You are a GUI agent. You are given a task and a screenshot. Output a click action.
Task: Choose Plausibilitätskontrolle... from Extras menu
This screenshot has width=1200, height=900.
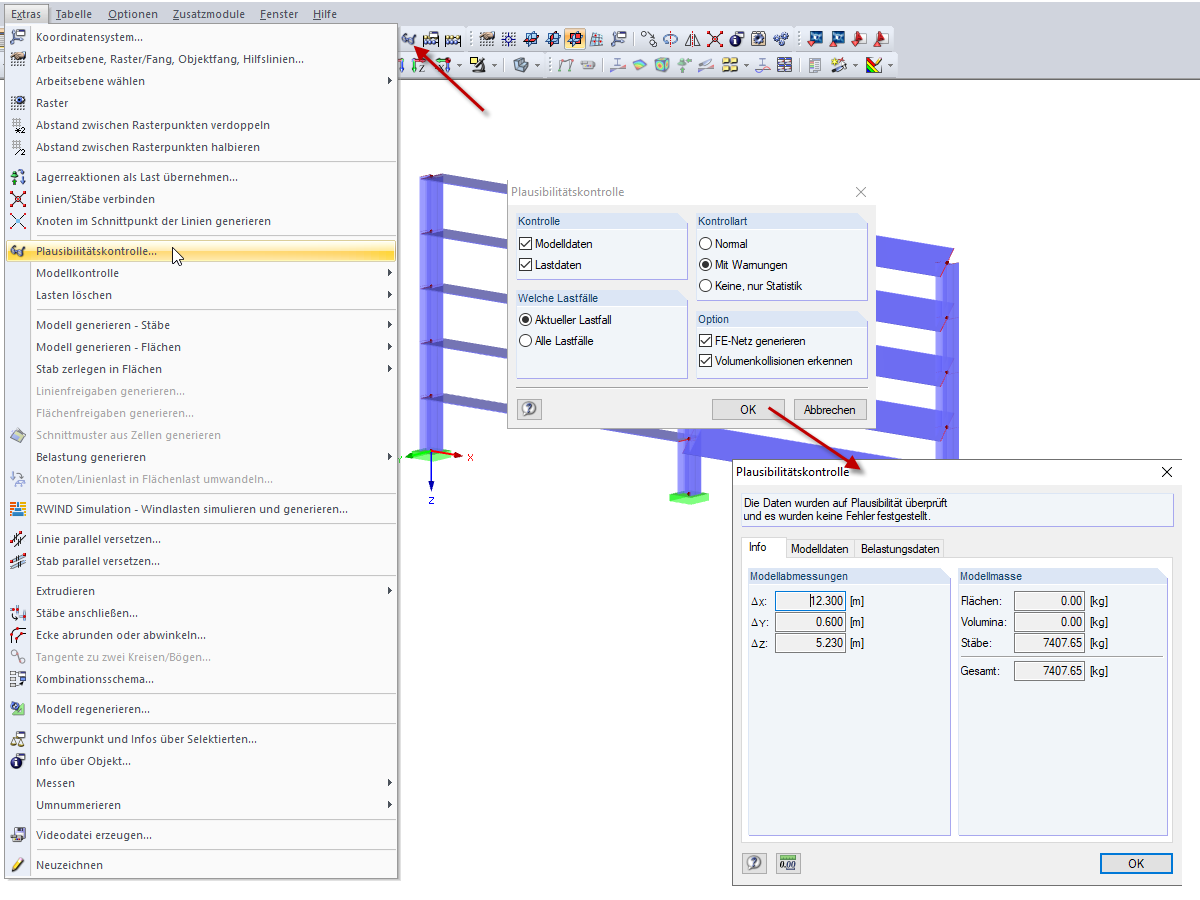tap(201, 251)
